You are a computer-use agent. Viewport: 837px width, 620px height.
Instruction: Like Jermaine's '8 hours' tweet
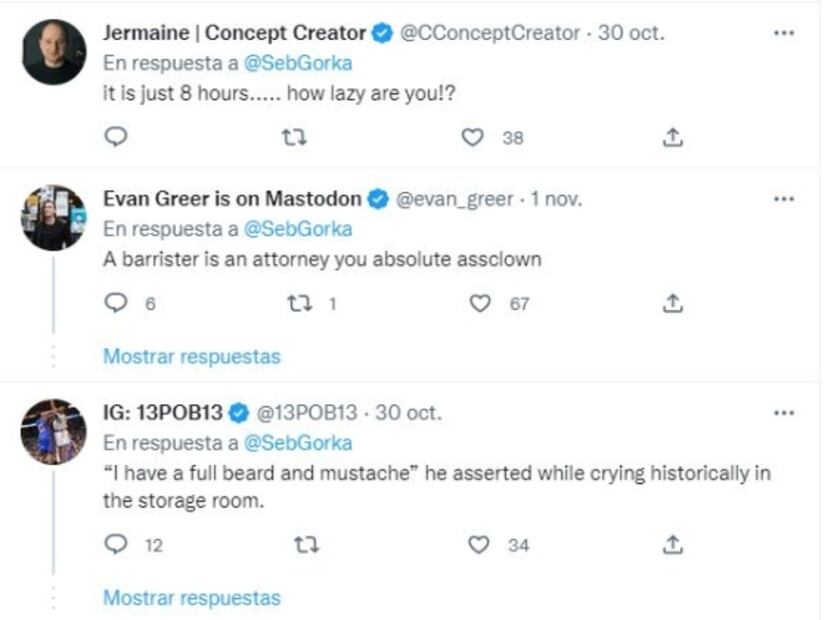[472, 138]
